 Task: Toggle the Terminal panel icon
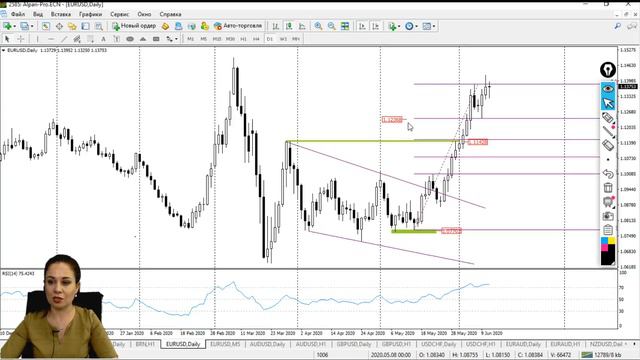coord(85,26)
